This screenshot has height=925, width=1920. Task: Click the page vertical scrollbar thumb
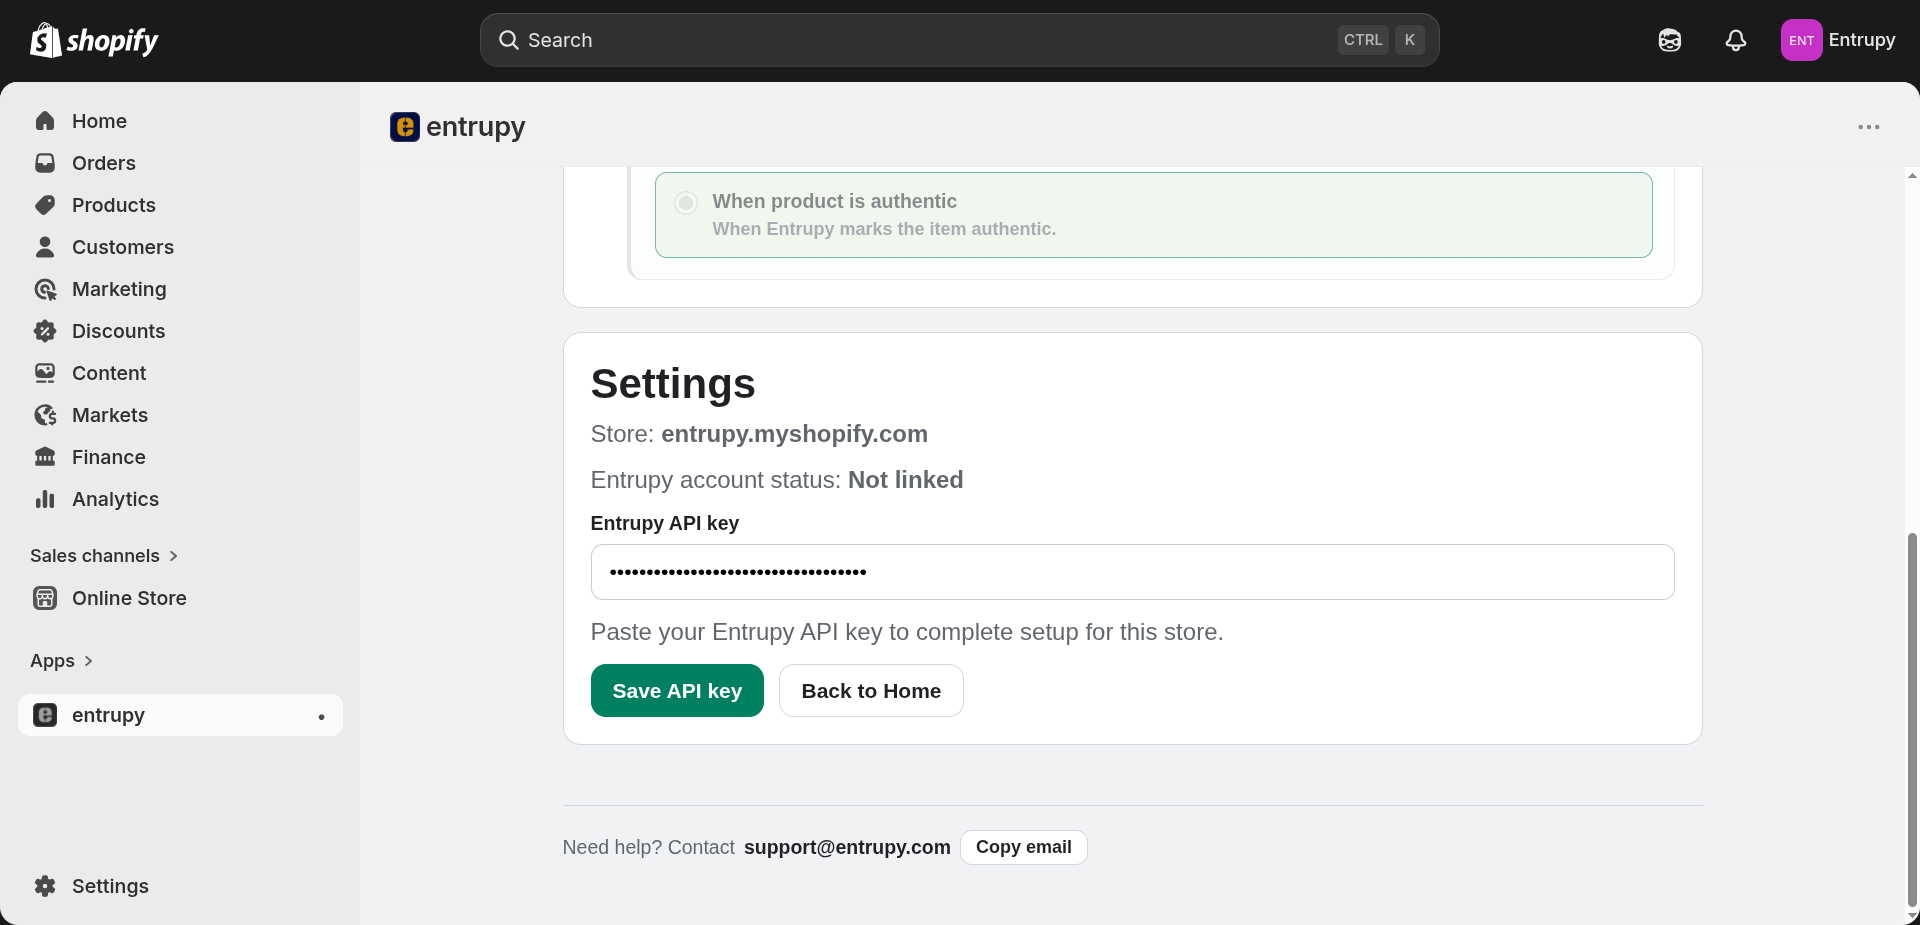point(1912,720)
